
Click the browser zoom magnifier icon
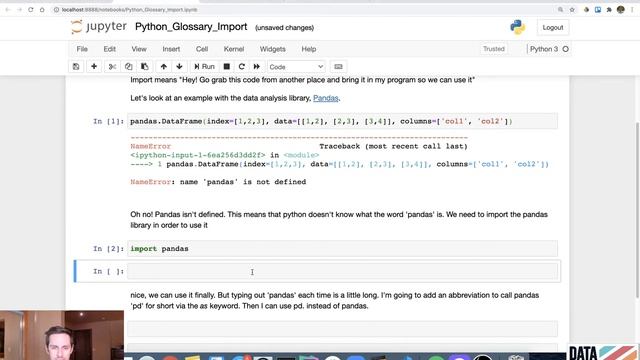[561, 9]
